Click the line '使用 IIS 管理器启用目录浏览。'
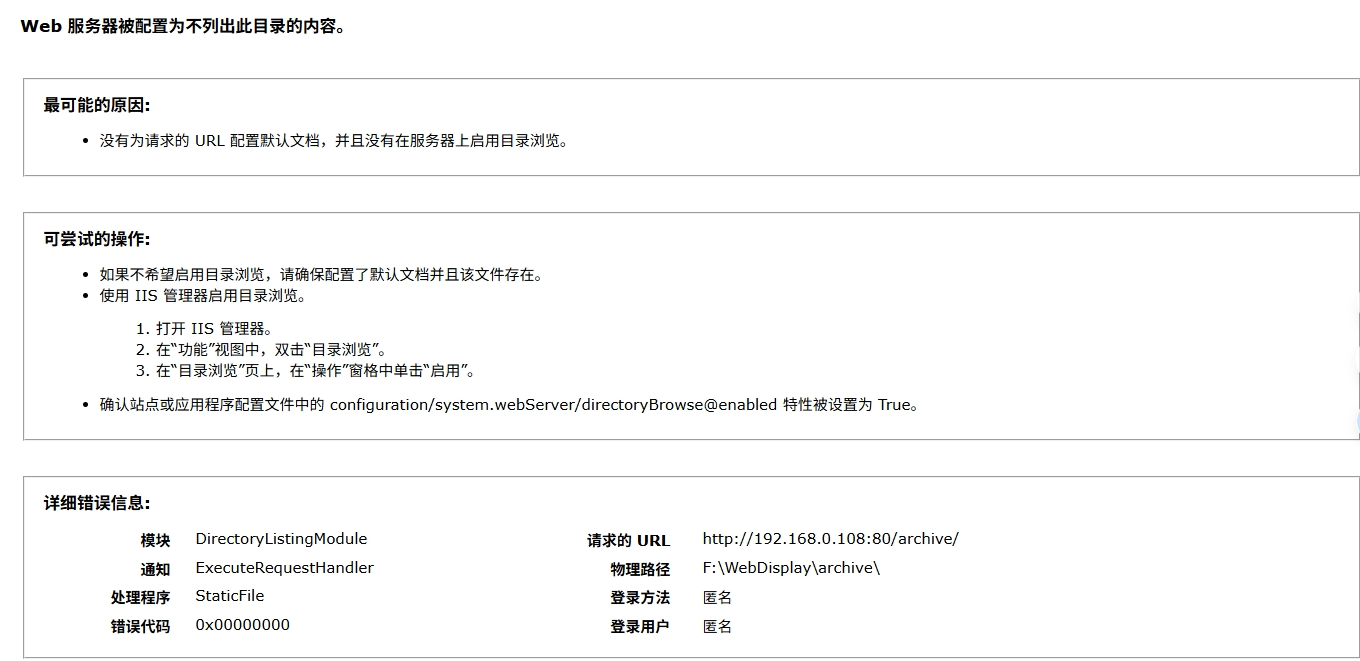Screen dimensions: 1360x661 coord(203,296)
